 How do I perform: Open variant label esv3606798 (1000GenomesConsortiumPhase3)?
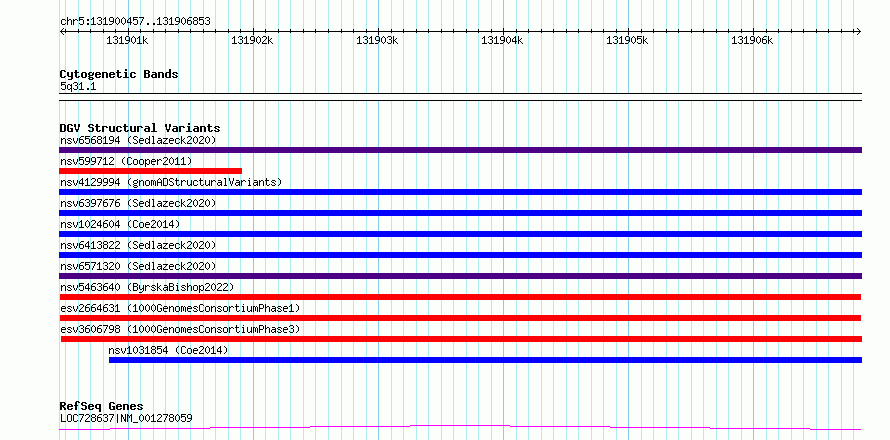pos(180,329)
